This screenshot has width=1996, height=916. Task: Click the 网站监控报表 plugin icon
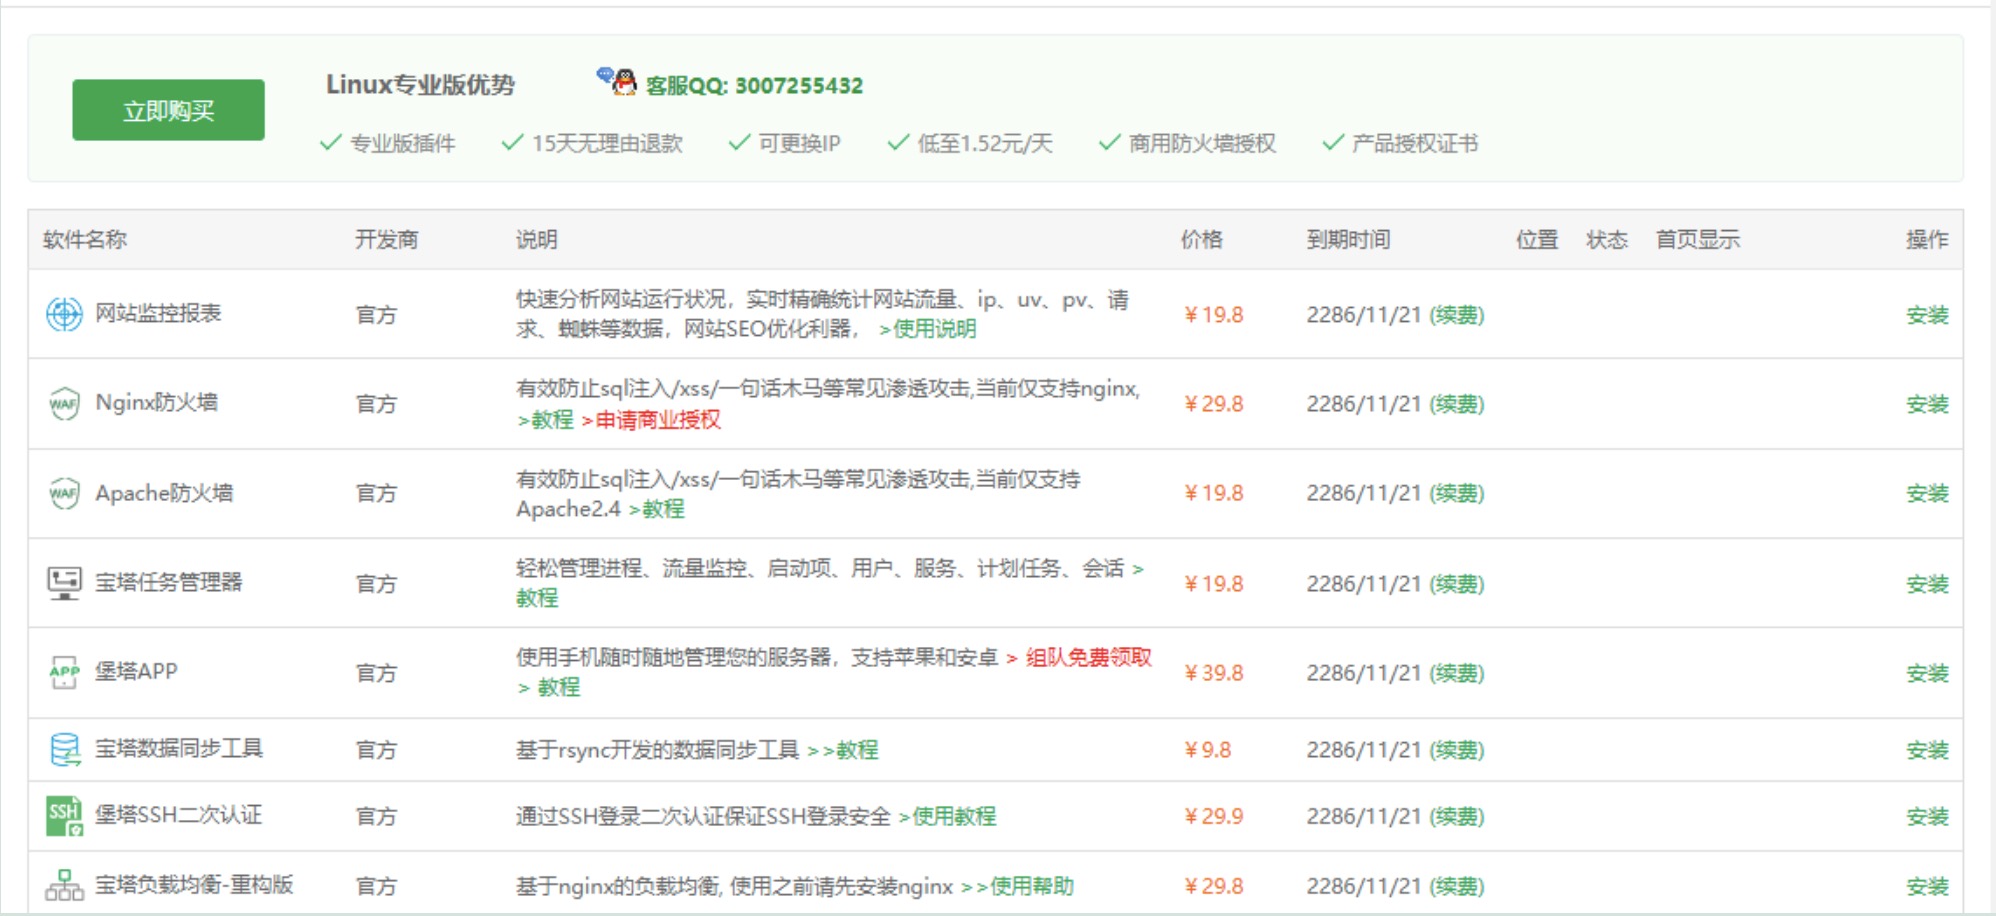tap(64, 314)
